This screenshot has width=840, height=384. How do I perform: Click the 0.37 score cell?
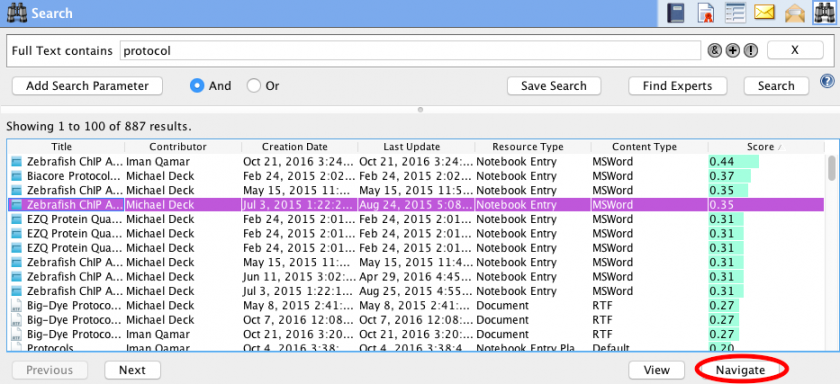click(x=766, y=176)
